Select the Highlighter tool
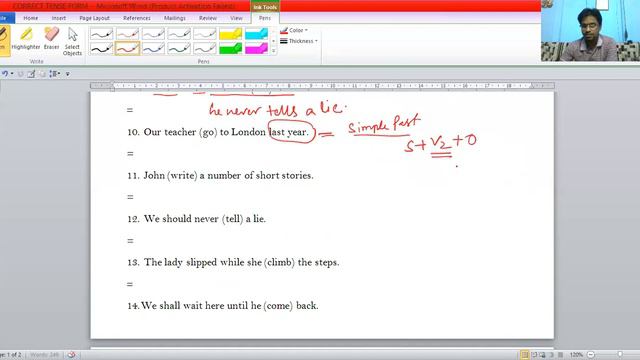 tap(26, 39)
